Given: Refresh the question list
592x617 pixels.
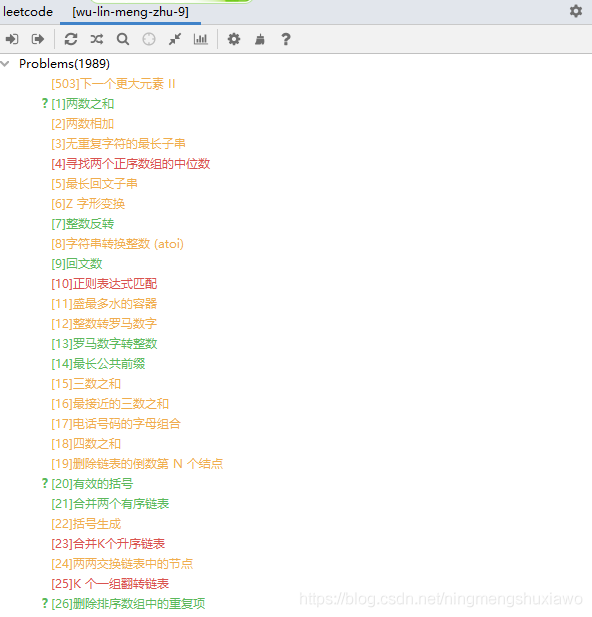Looking at the screenshot, I should pos(71,39).
